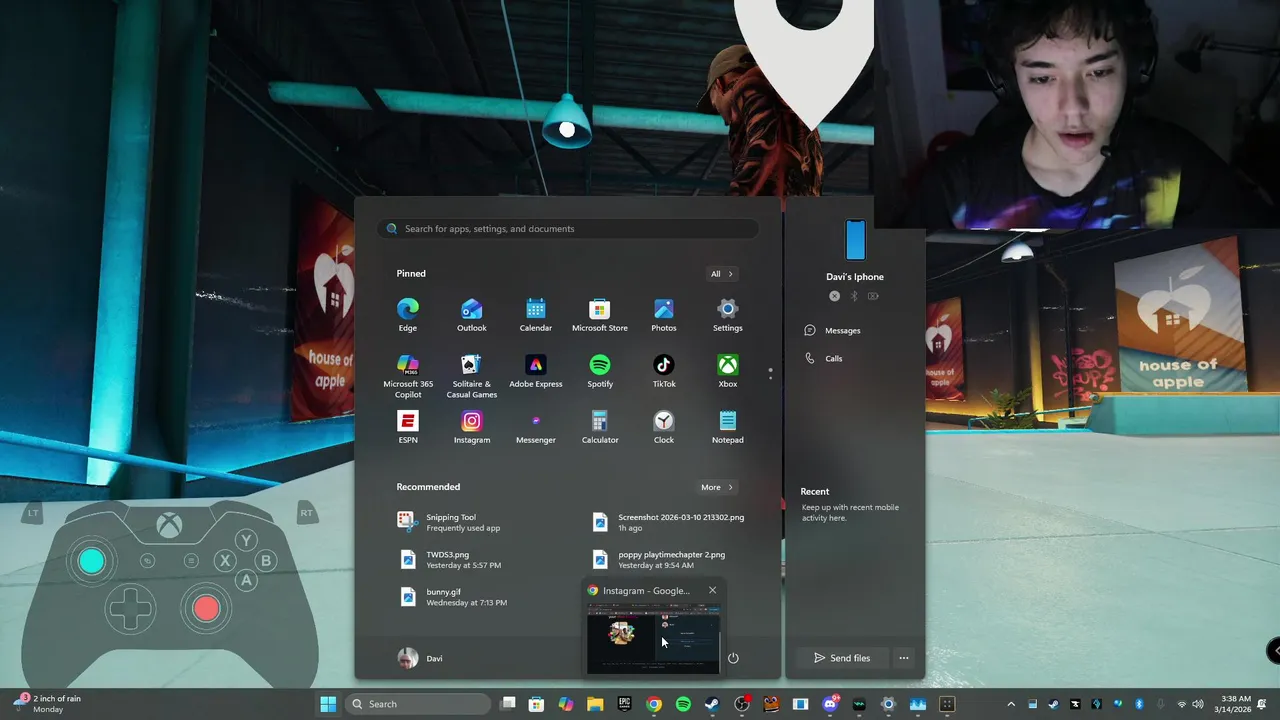Click the Bluetooth icon in system tray
The height and width of the screenshot is (720, 1280).
(x=1138, y=704)
